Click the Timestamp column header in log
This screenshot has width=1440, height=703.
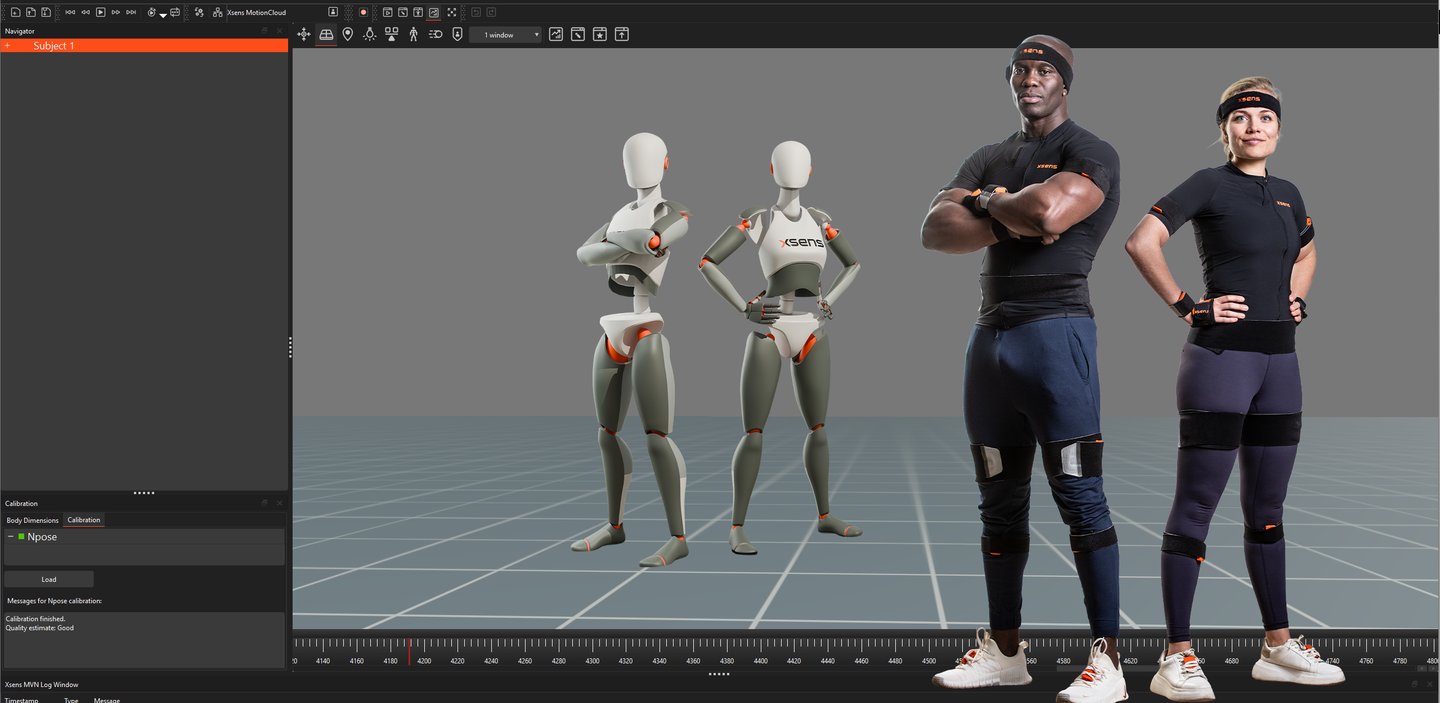pyautogui.click(x=21, y=700)
